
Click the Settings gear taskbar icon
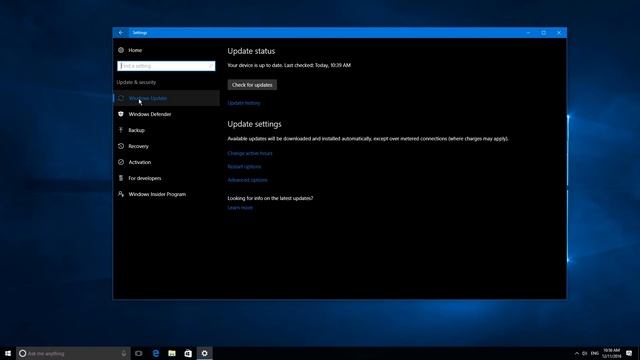pyautogui.click(x=204, y=353)
